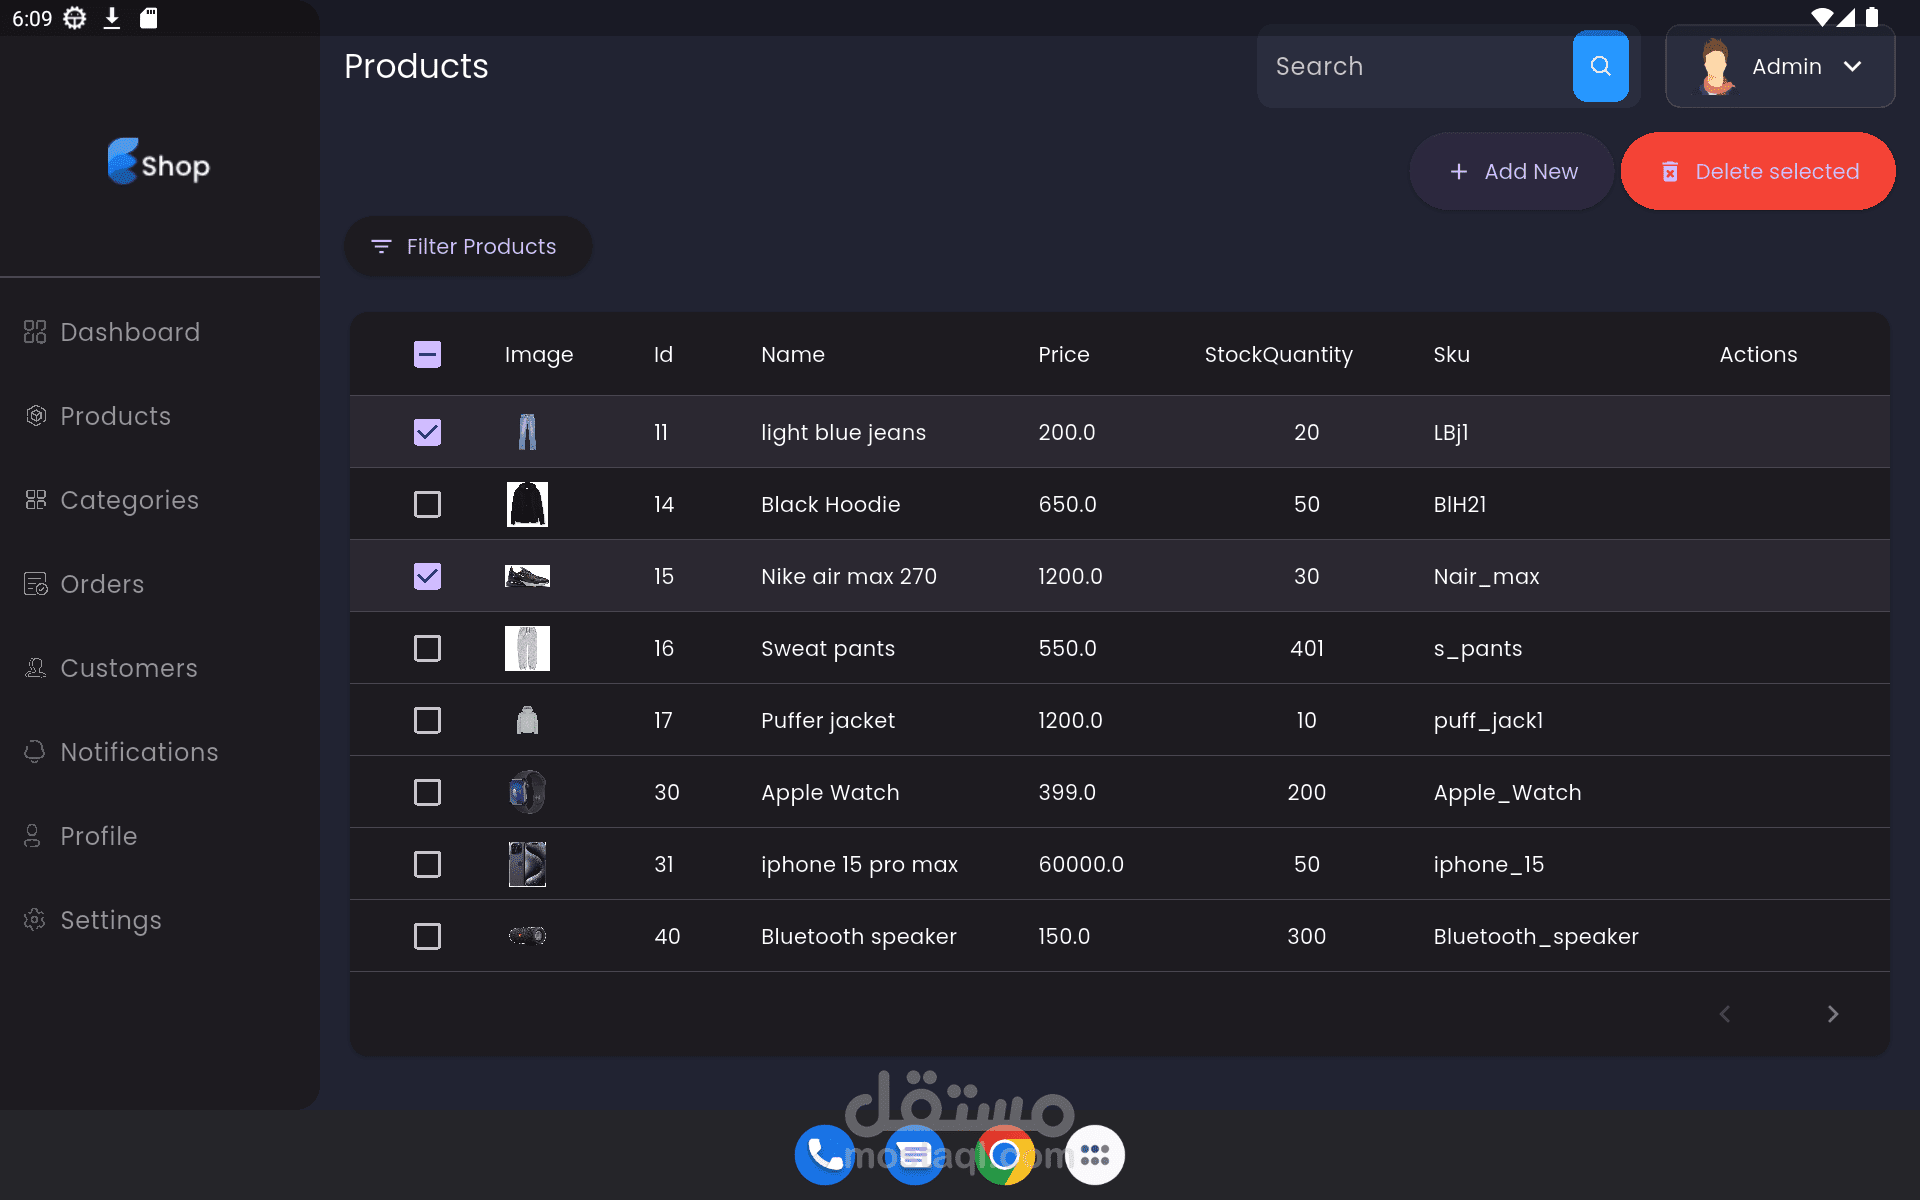
Task: Open the Phone app in dock
Action: tap(824, 1155)
